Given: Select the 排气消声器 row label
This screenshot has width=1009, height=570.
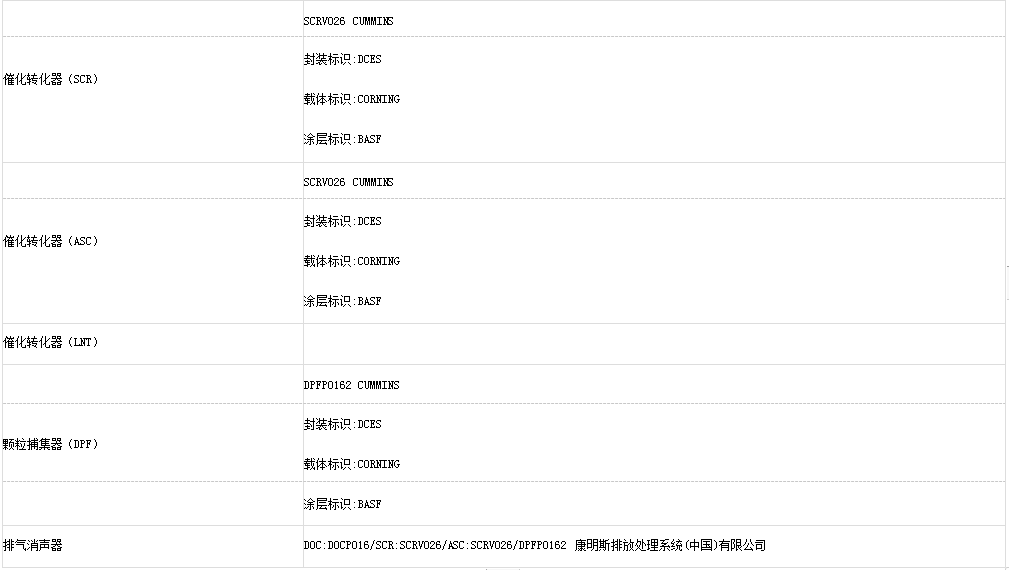Looking at the screenshot, I should pos(33,545).
